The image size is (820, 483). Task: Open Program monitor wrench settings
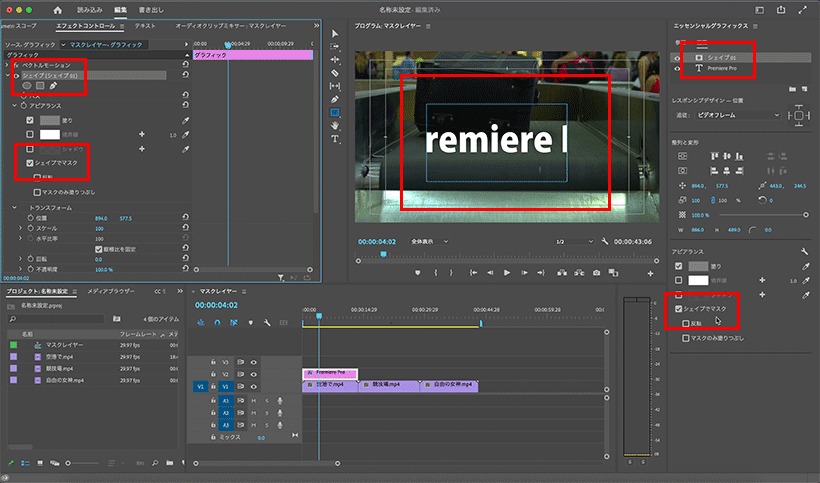605,242
